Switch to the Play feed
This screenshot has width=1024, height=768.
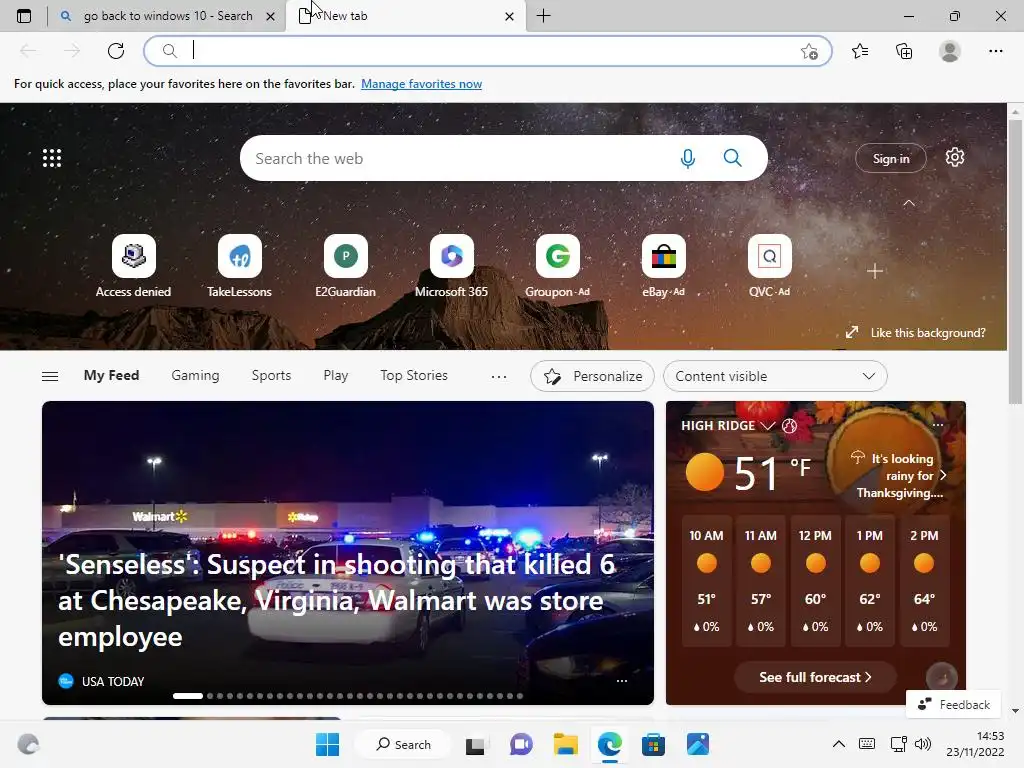tap(336, 376)
